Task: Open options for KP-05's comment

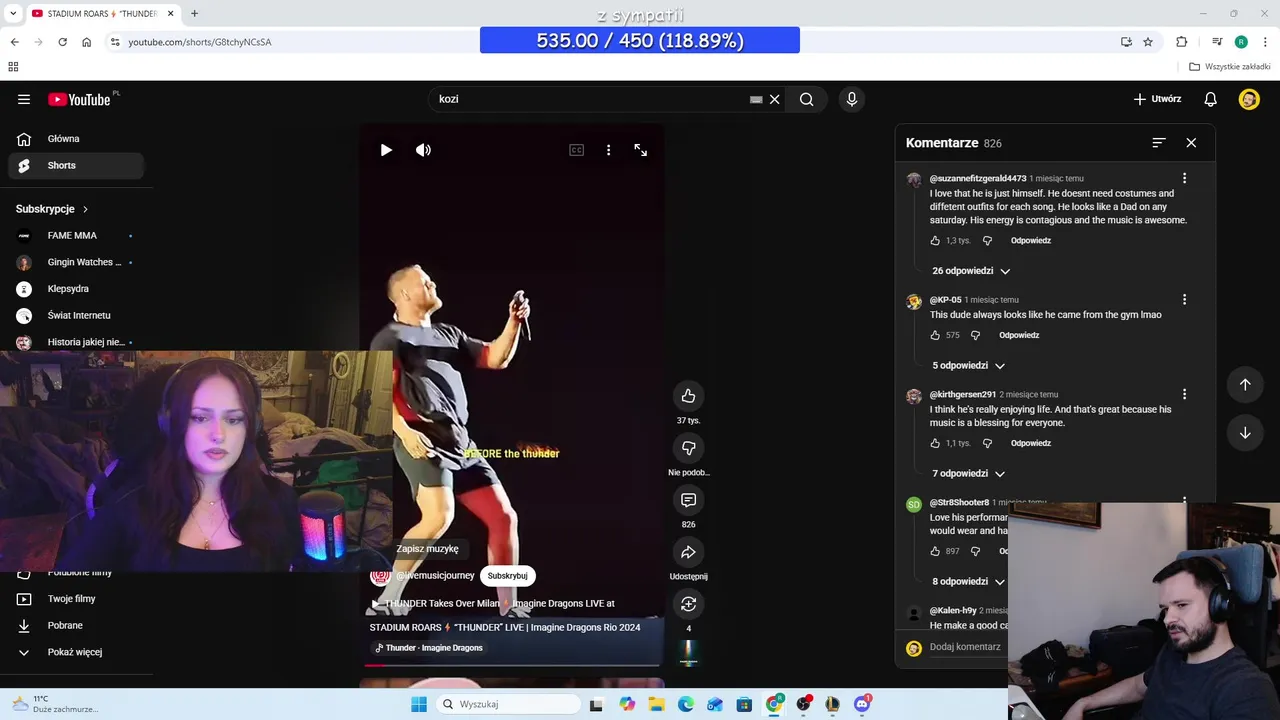Action: (x=1184, y=299)
